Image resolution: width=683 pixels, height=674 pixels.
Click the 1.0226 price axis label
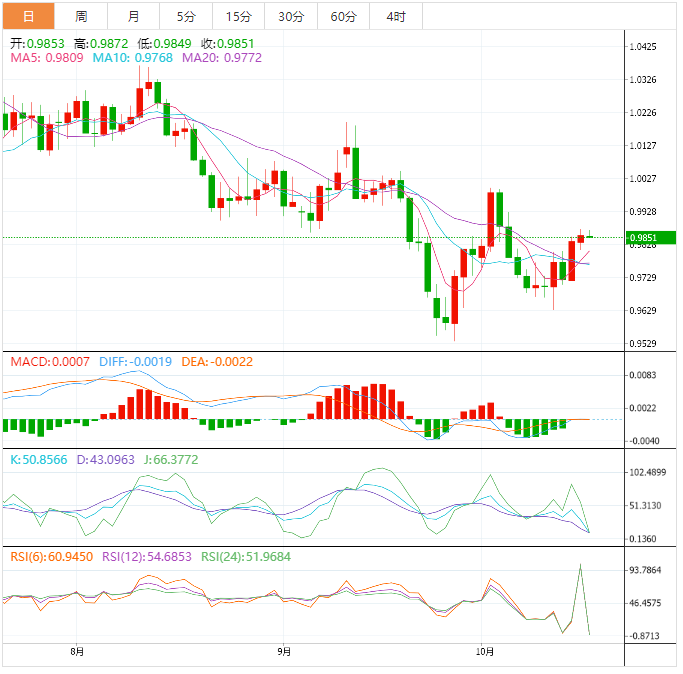pyautogui.click(x=643, y=113)
